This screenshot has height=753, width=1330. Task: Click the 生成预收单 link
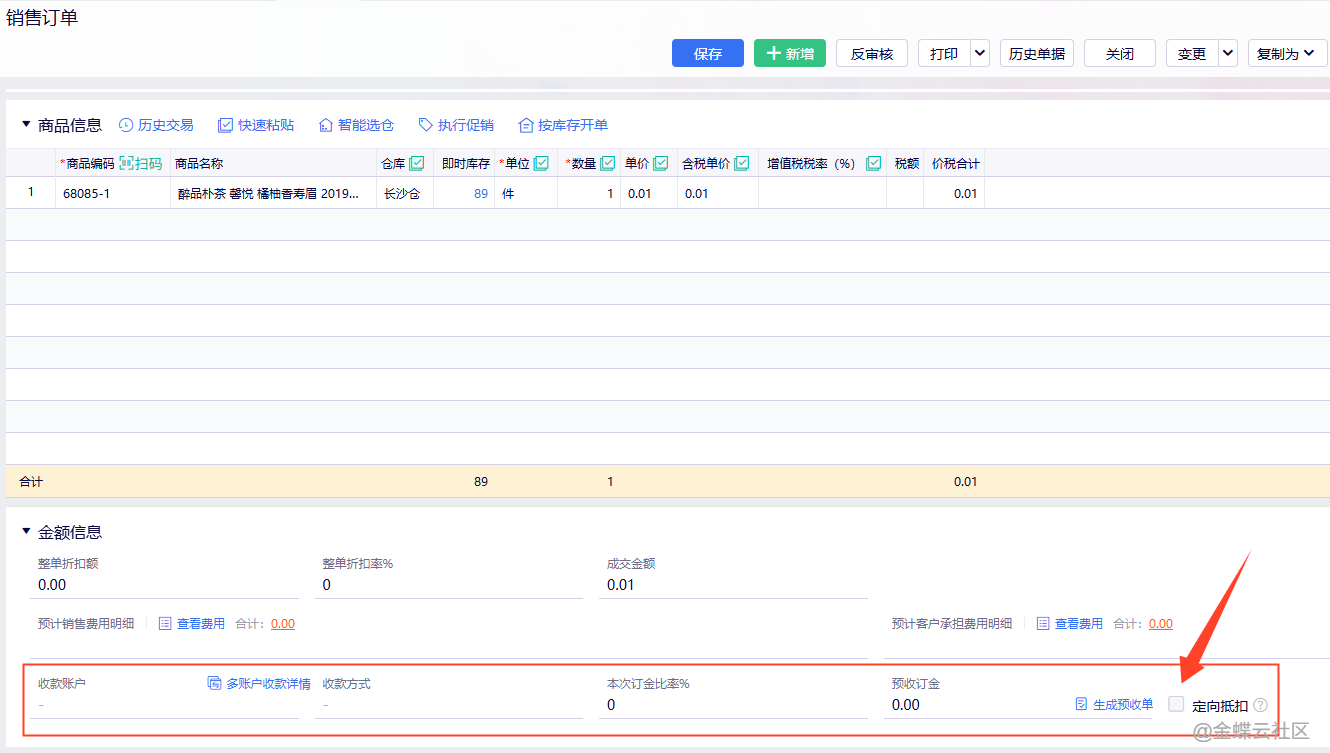[x=1114, y=704]
